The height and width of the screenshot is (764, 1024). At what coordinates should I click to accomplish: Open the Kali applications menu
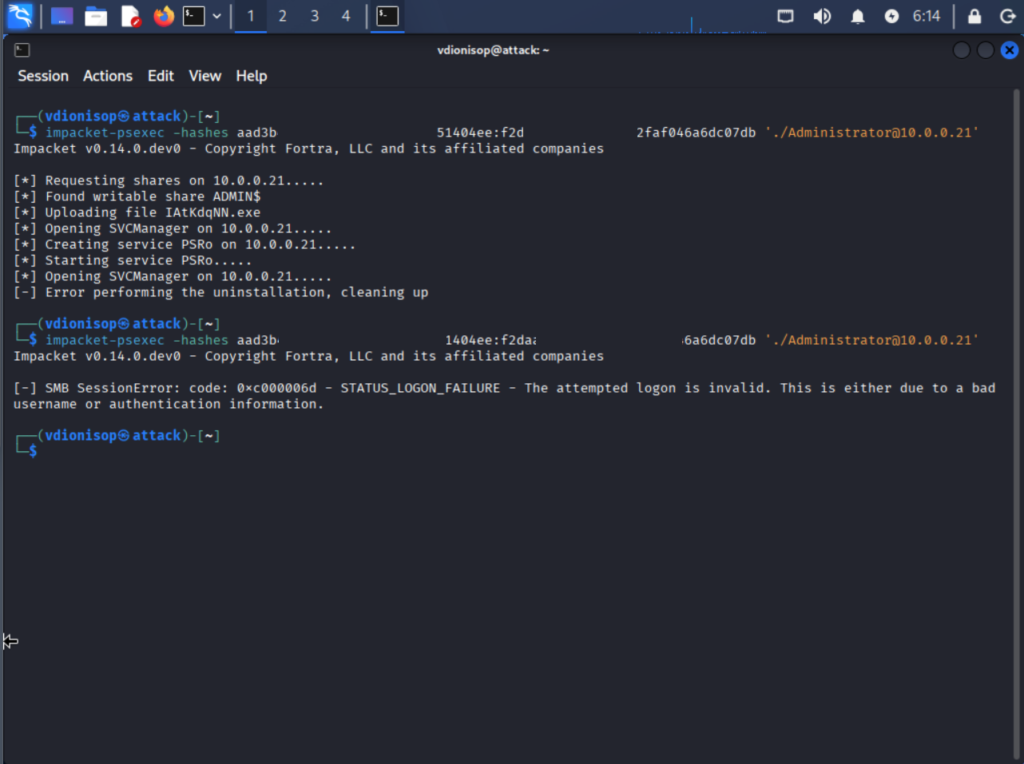click(x=20, y=16)
